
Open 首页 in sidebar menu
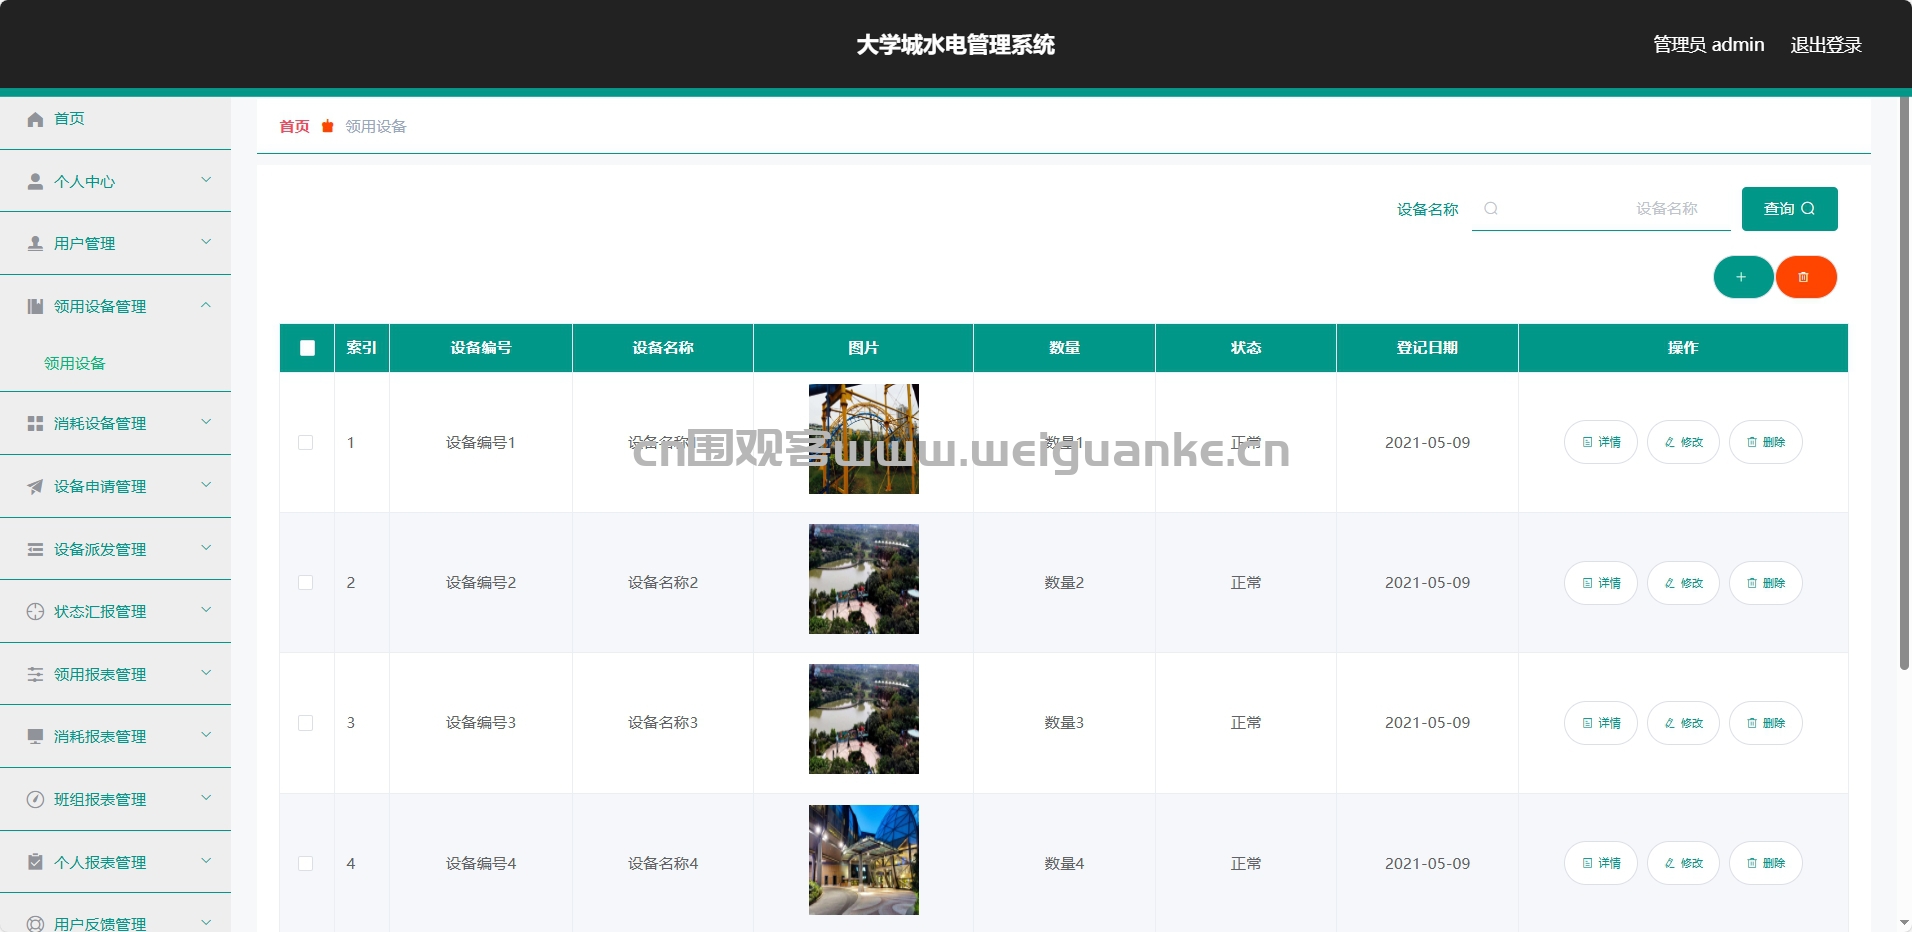coord(115,119)
